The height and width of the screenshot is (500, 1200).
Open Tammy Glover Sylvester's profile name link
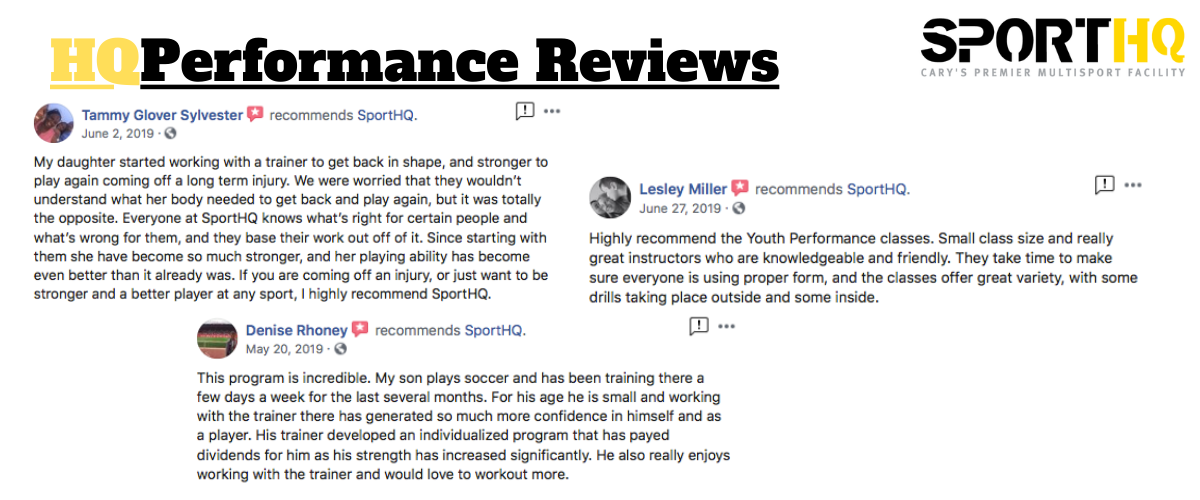click(x=162, y=115)
